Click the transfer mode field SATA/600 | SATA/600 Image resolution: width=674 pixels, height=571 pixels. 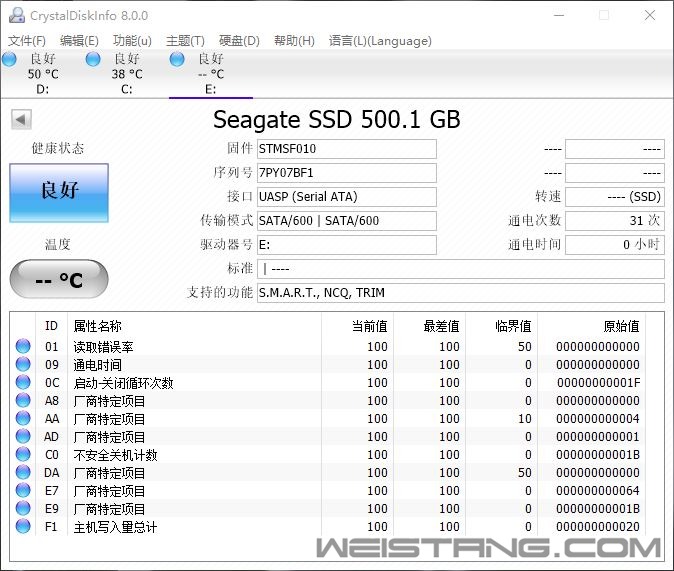click(x=347, y=221)
